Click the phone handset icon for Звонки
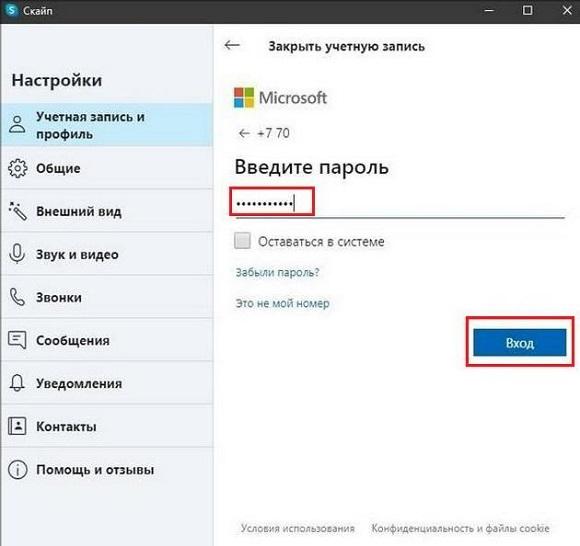The height and width of the screenshot is (546, 580). point(17,297)
